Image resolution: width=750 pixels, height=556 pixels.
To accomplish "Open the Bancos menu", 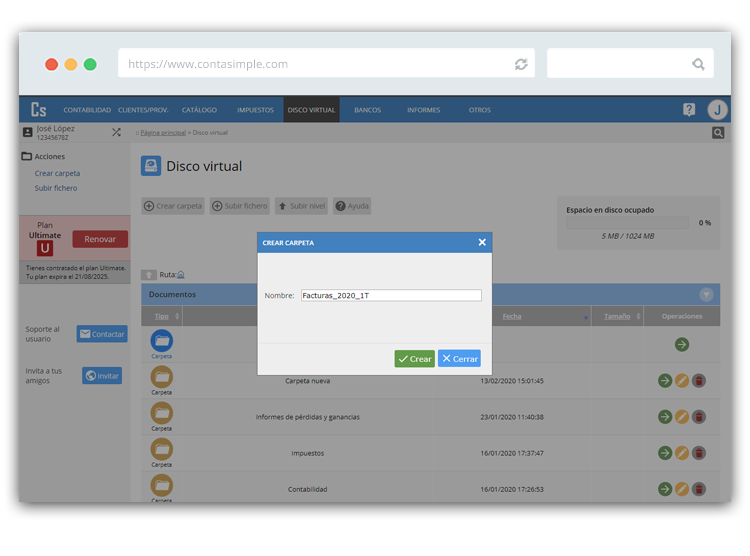I will tap(367, 110).
